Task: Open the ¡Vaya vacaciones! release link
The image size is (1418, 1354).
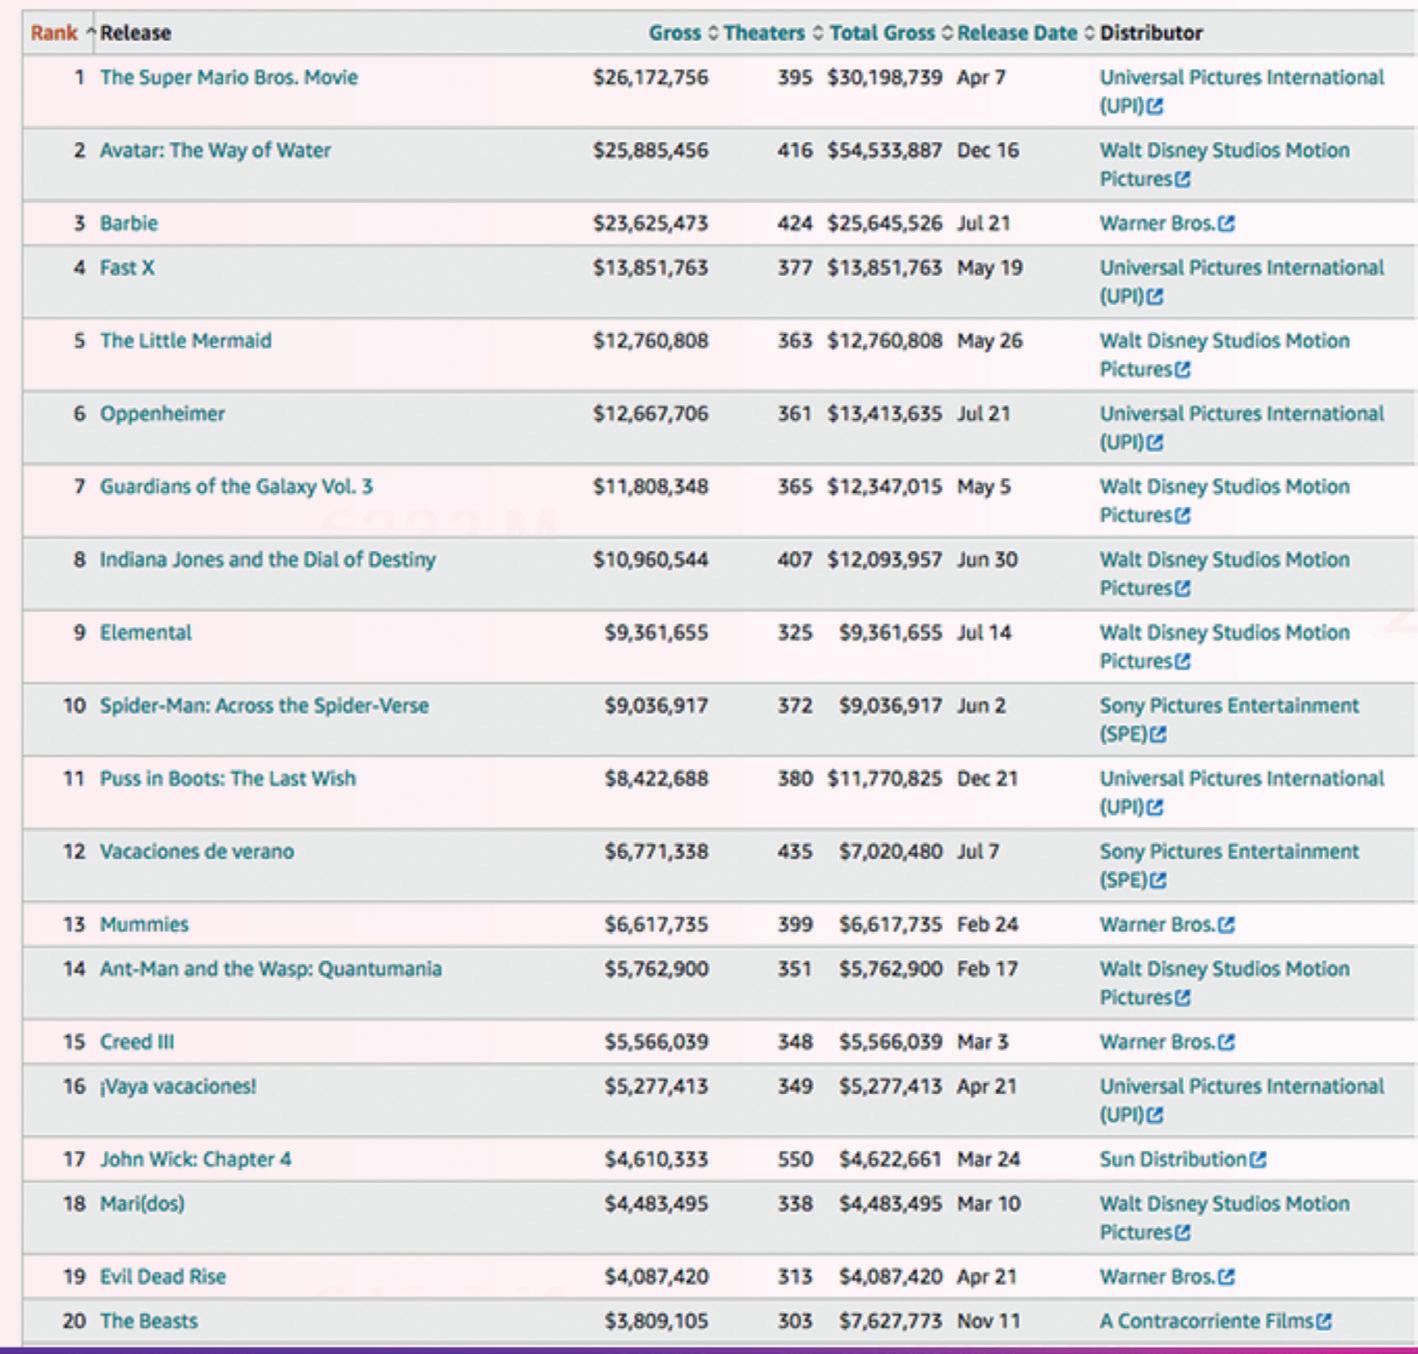Action: [x=178, y=1086]
